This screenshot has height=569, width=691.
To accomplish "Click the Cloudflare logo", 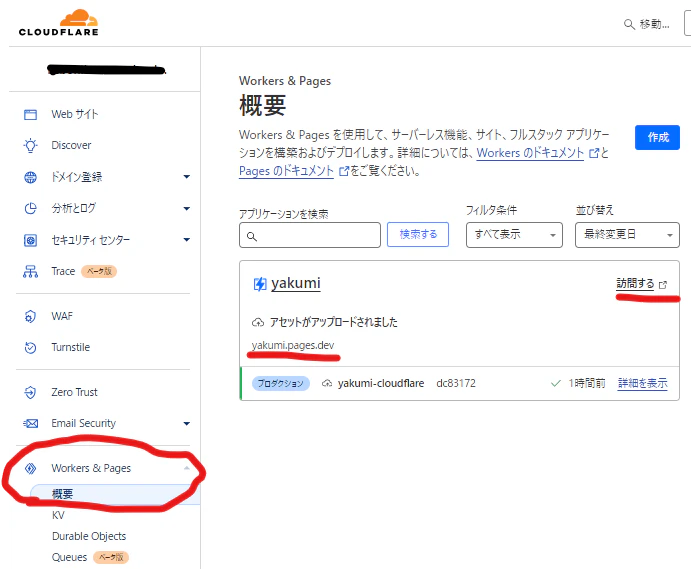I will [59, 22].
